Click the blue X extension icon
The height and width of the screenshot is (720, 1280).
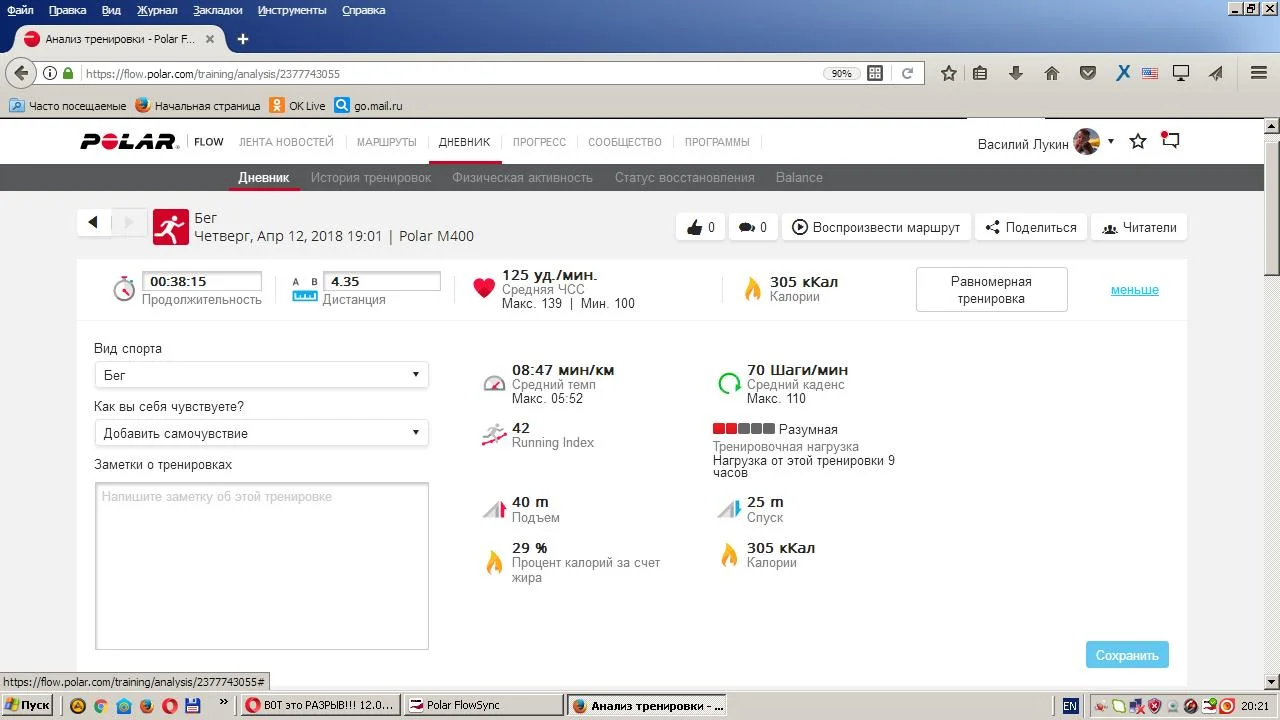1123,73
